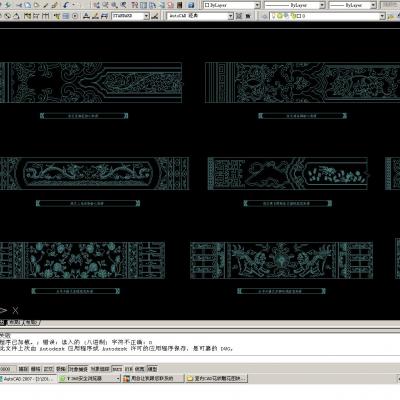Open the folder window taskbar button

(217, 379)
